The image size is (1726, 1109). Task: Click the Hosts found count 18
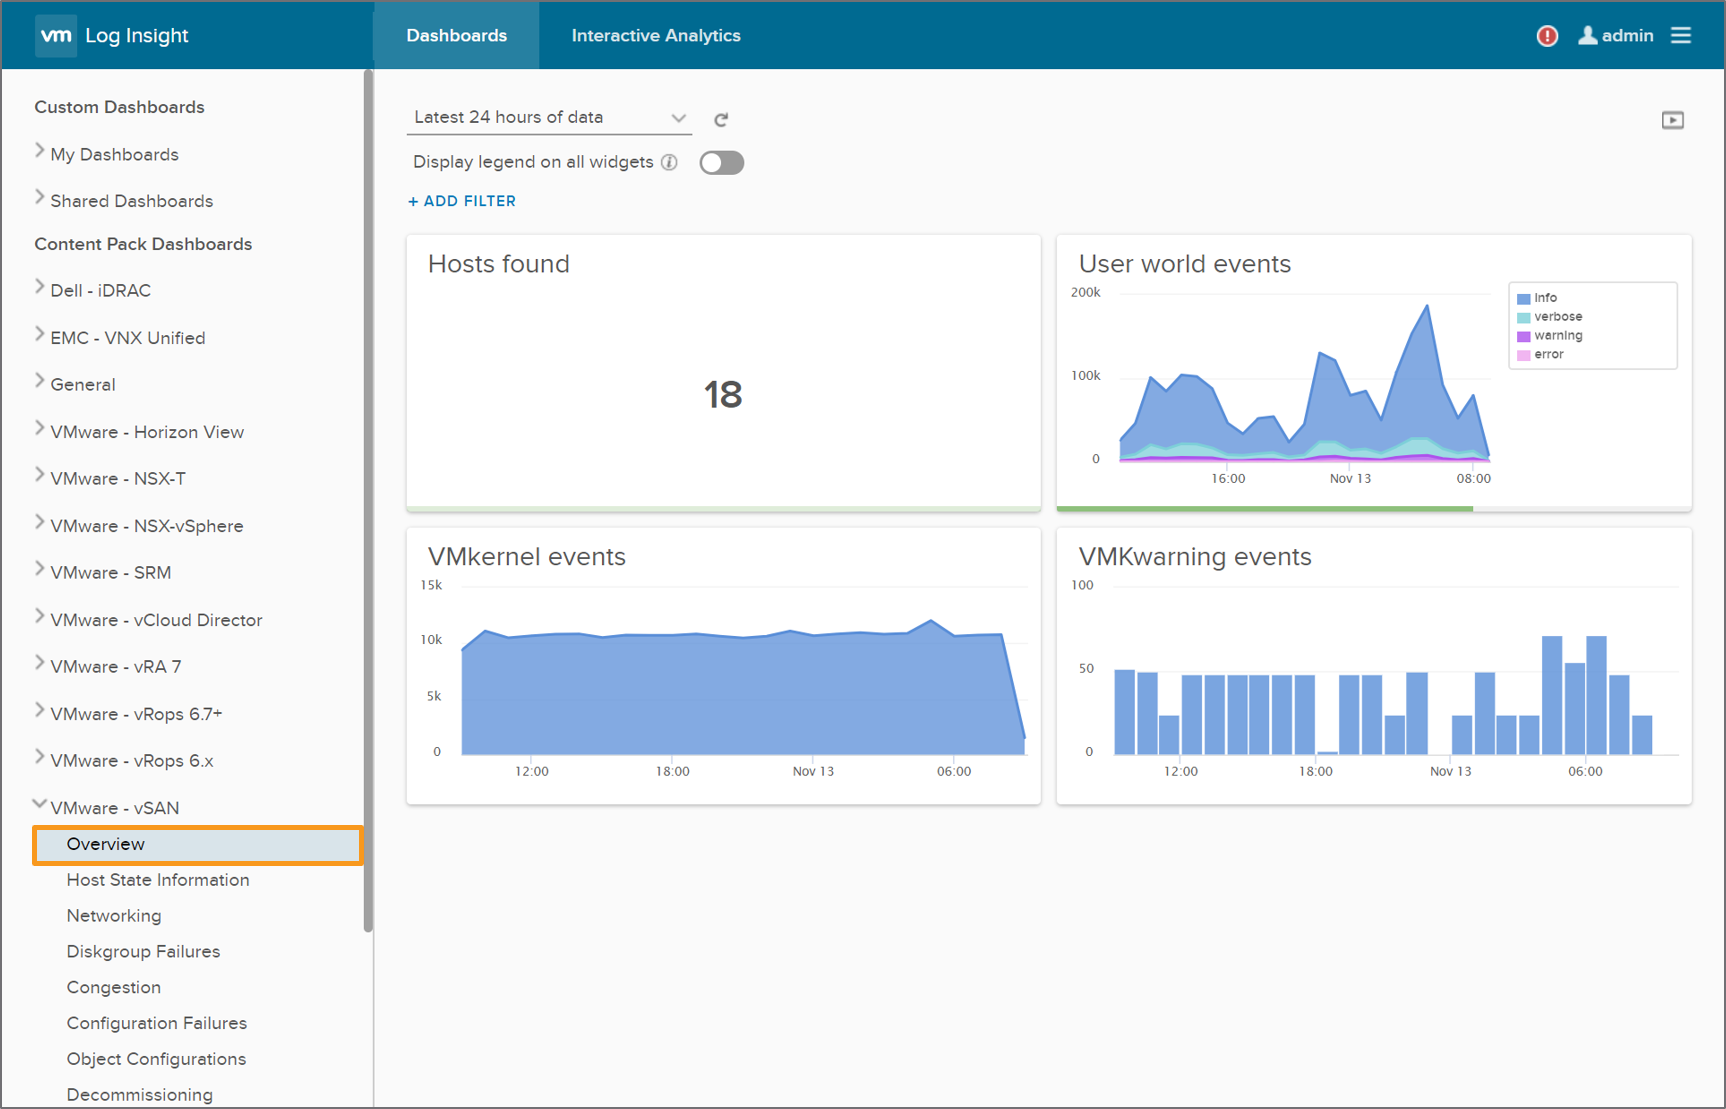click(x=723, y=395)
